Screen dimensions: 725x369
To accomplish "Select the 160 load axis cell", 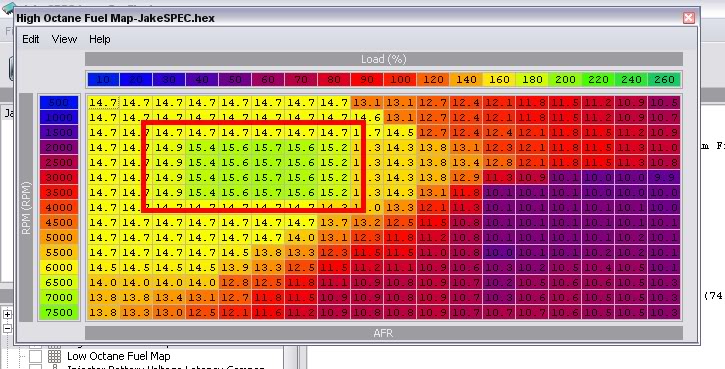I will [x=499, y=80].
